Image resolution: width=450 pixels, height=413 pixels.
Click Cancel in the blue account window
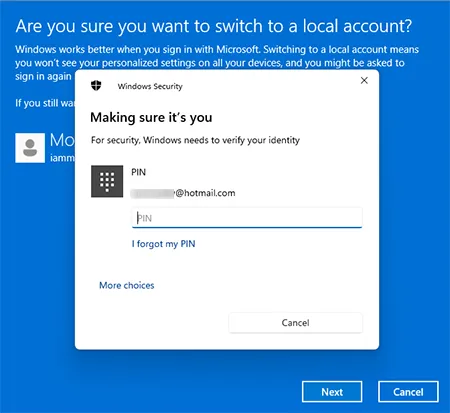[408, 392]
